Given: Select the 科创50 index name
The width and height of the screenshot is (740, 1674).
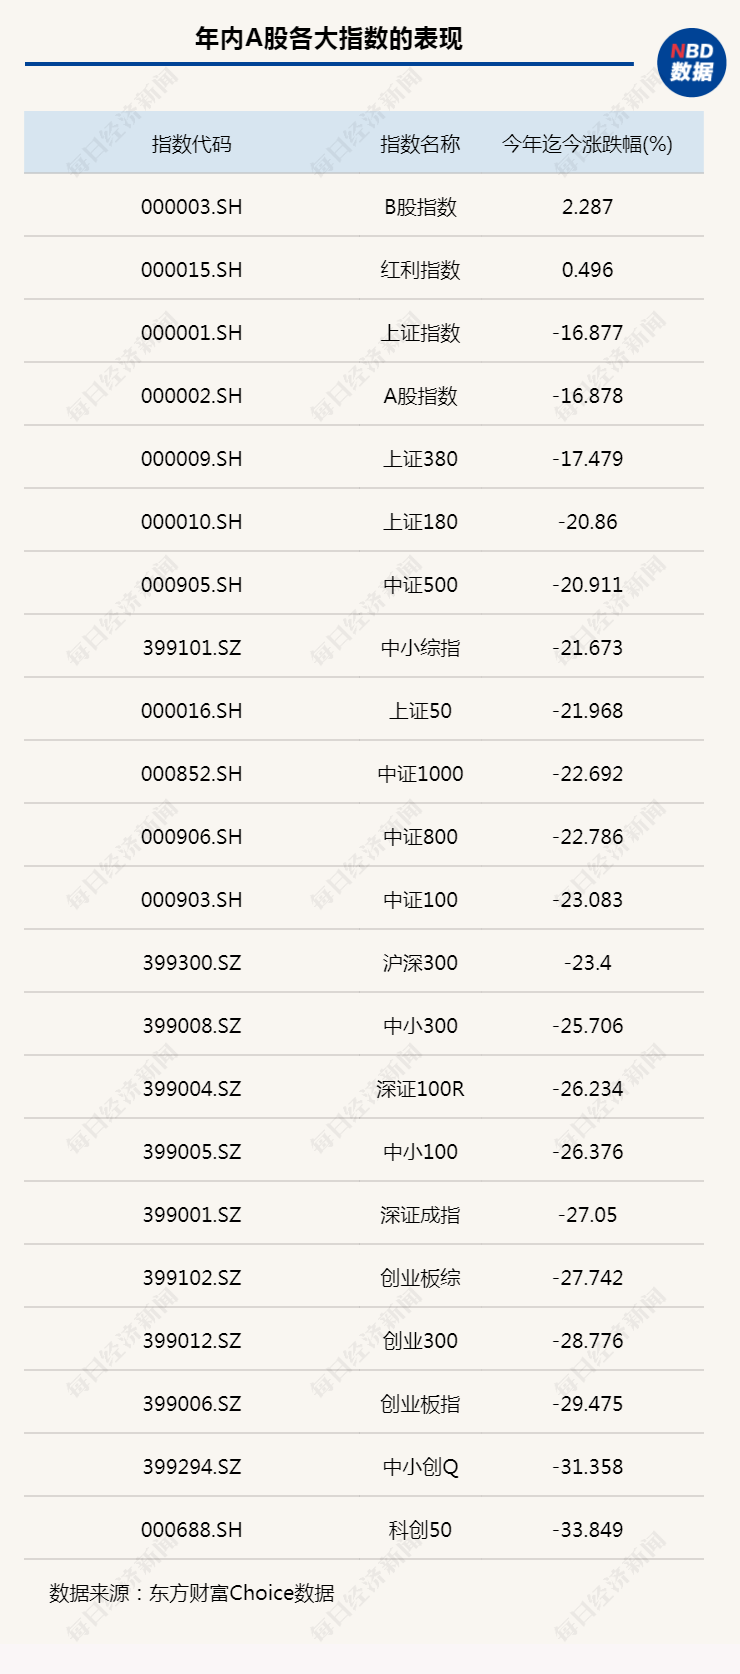Looking at the screenshot, I should [420, 1530].
